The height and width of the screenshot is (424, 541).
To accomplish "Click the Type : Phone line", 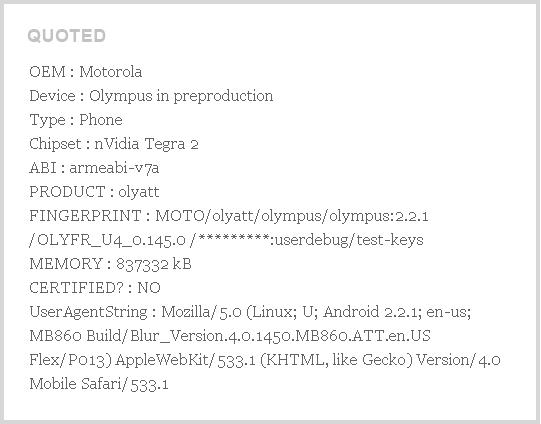I will pyautogui.click(x=76, y=120).
